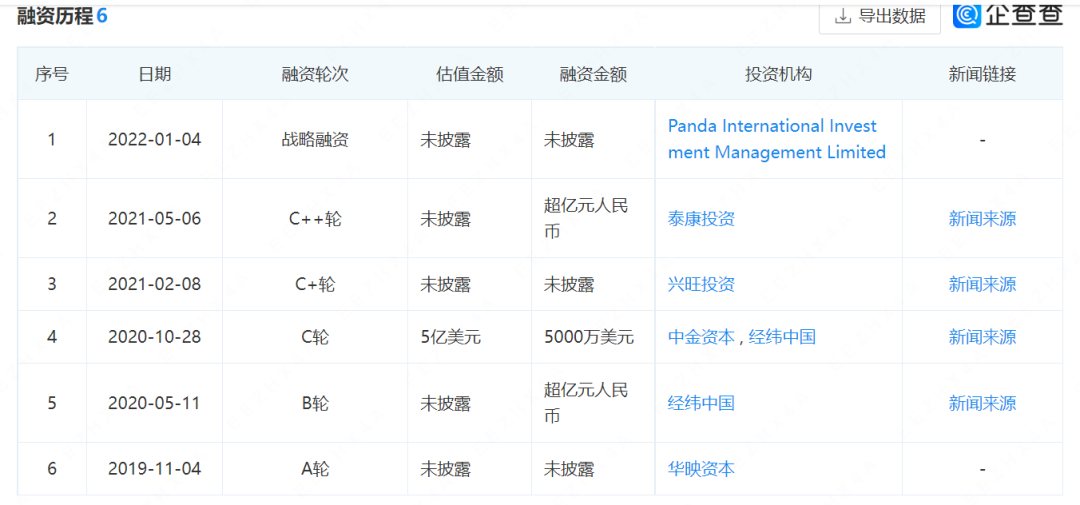Select the date 2020-05-11 cell
The height and width of the screenshot is (505, 1080).
click(x=154, y=403)
